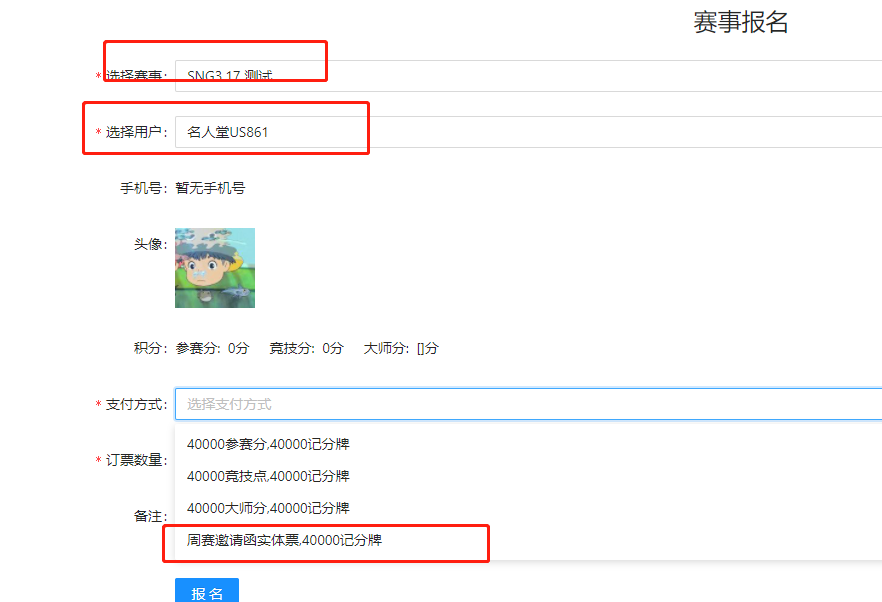Click the 订票数量 field label
This screenshot has height=602, width=882.
coord(135,460)
